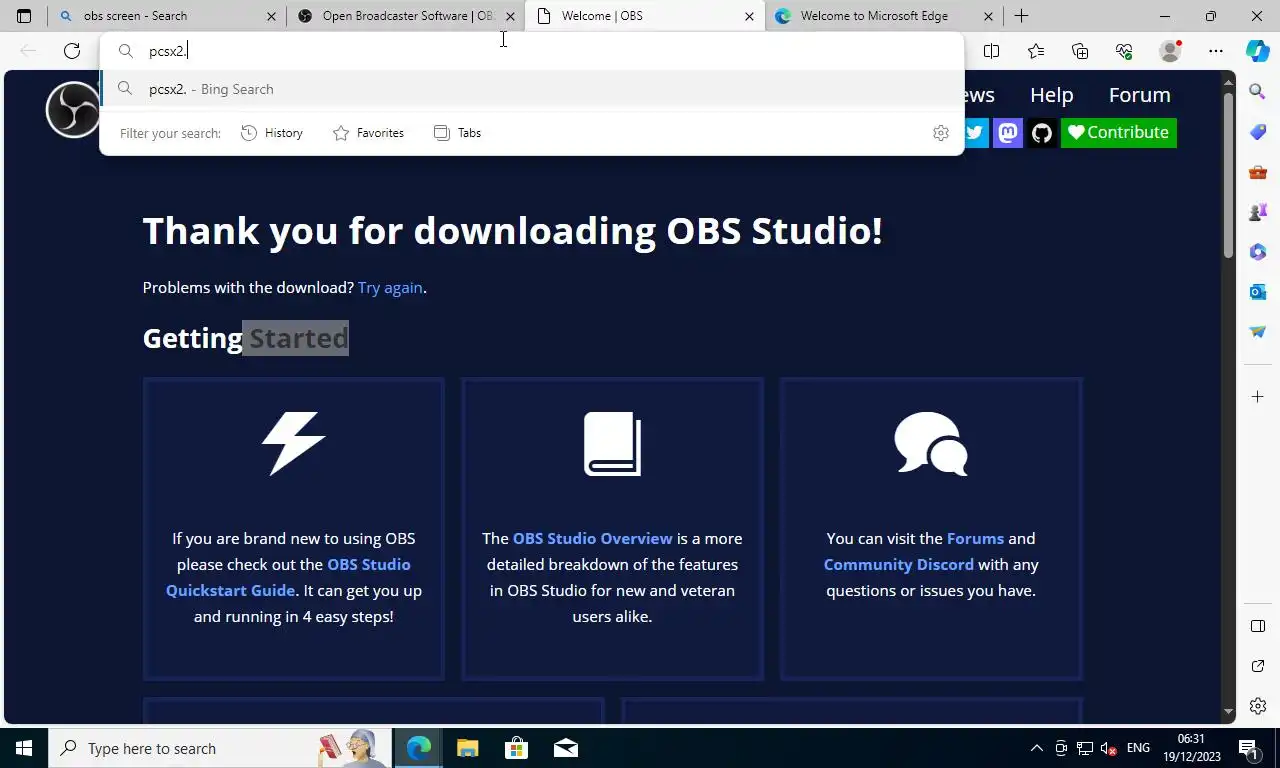The height and width of the screenshot is (768, 1280).
Task: Open the Community Discord link
Action: click(x=898, y=564)
